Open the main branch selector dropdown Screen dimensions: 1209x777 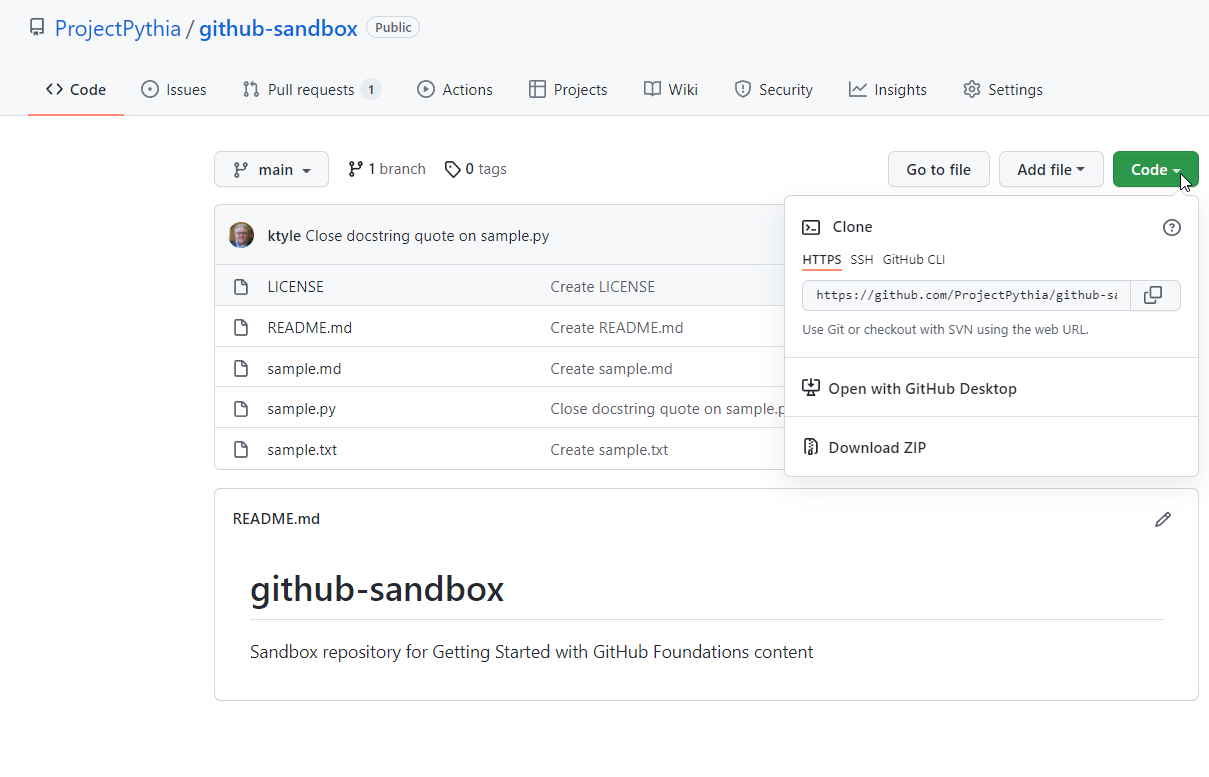click(x=271, y=169)
